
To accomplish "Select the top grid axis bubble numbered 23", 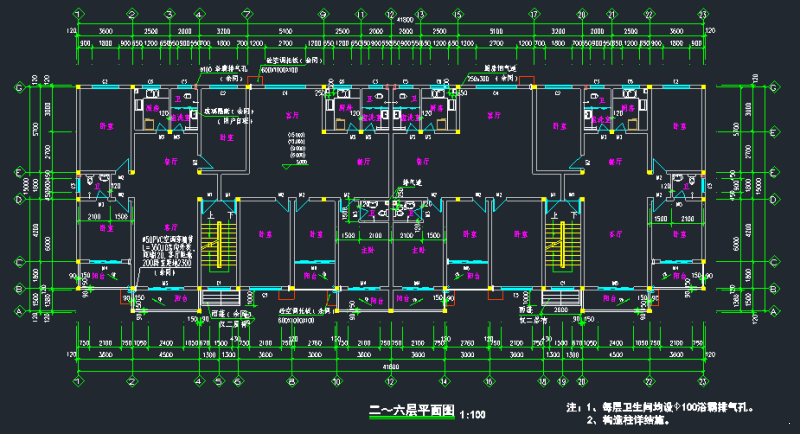I will [703, 15].
